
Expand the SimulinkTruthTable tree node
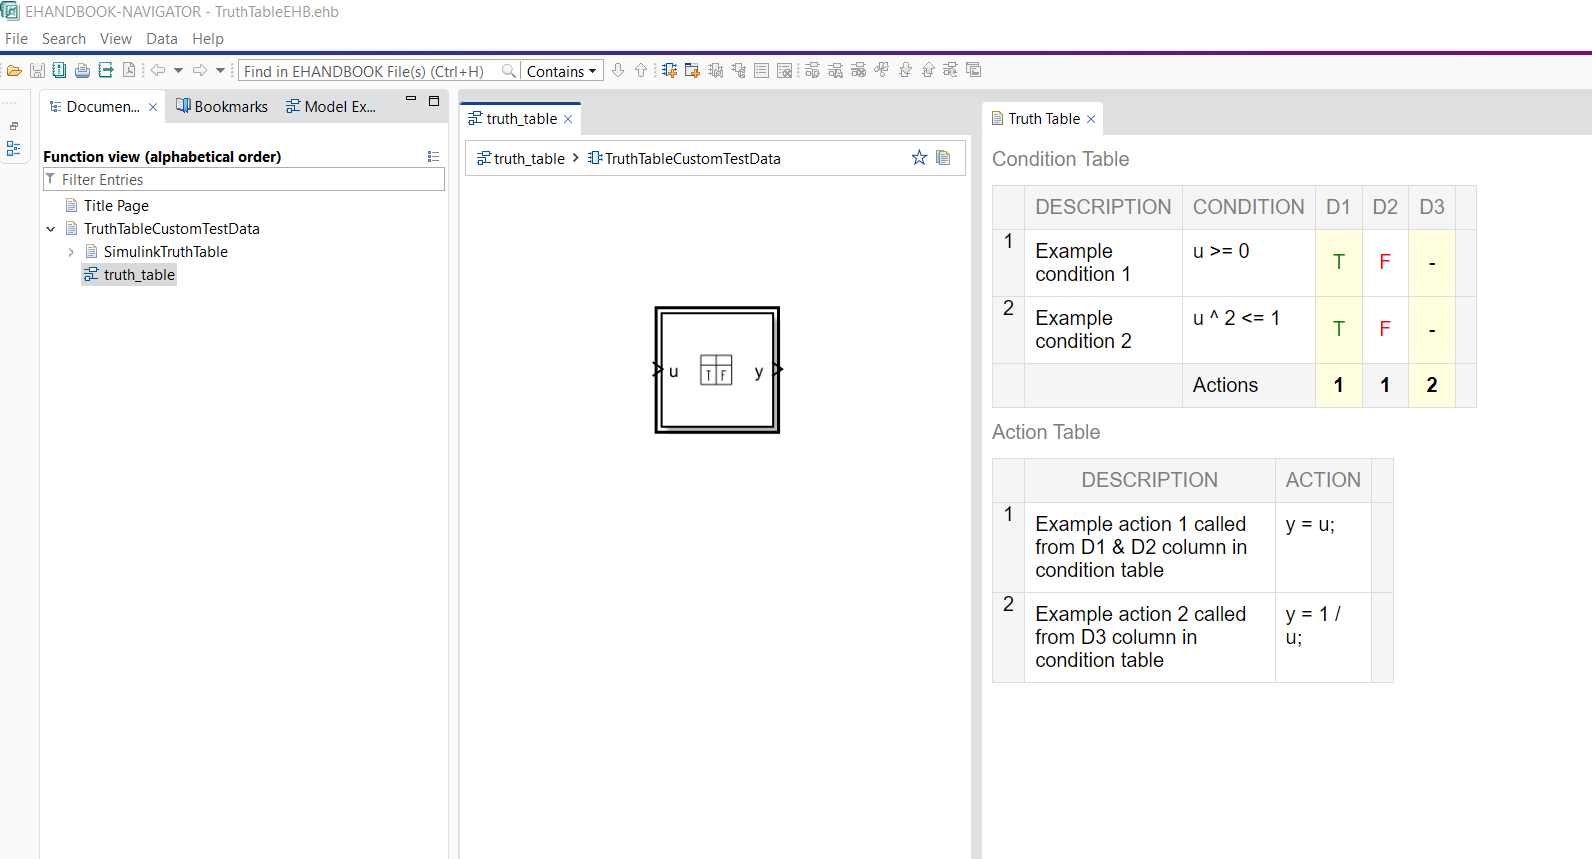pos(71,252)
